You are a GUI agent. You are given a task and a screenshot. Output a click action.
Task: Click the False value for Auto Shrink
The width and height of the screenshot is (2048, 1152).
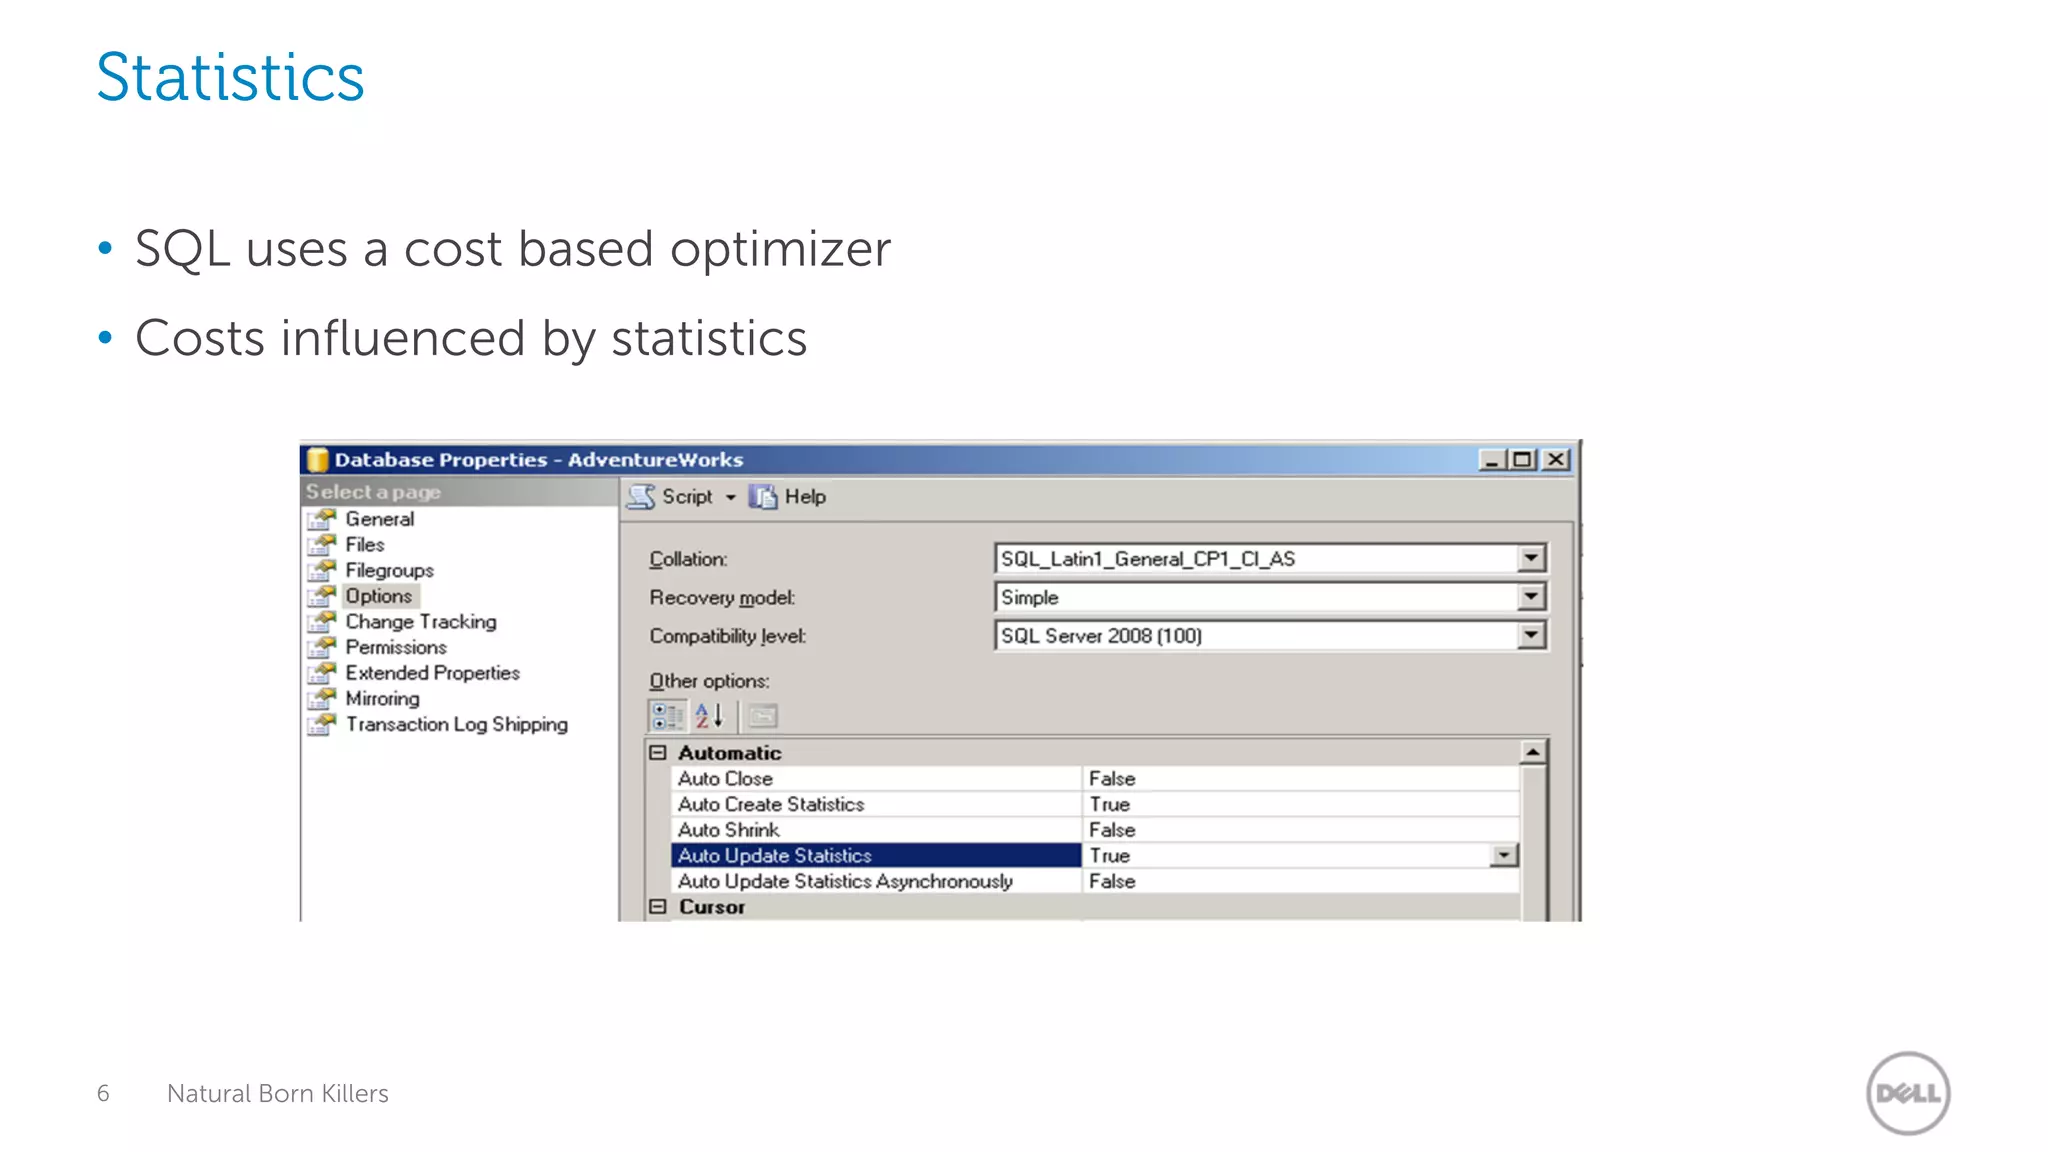pyautogui.click(x=1112, y=830)
